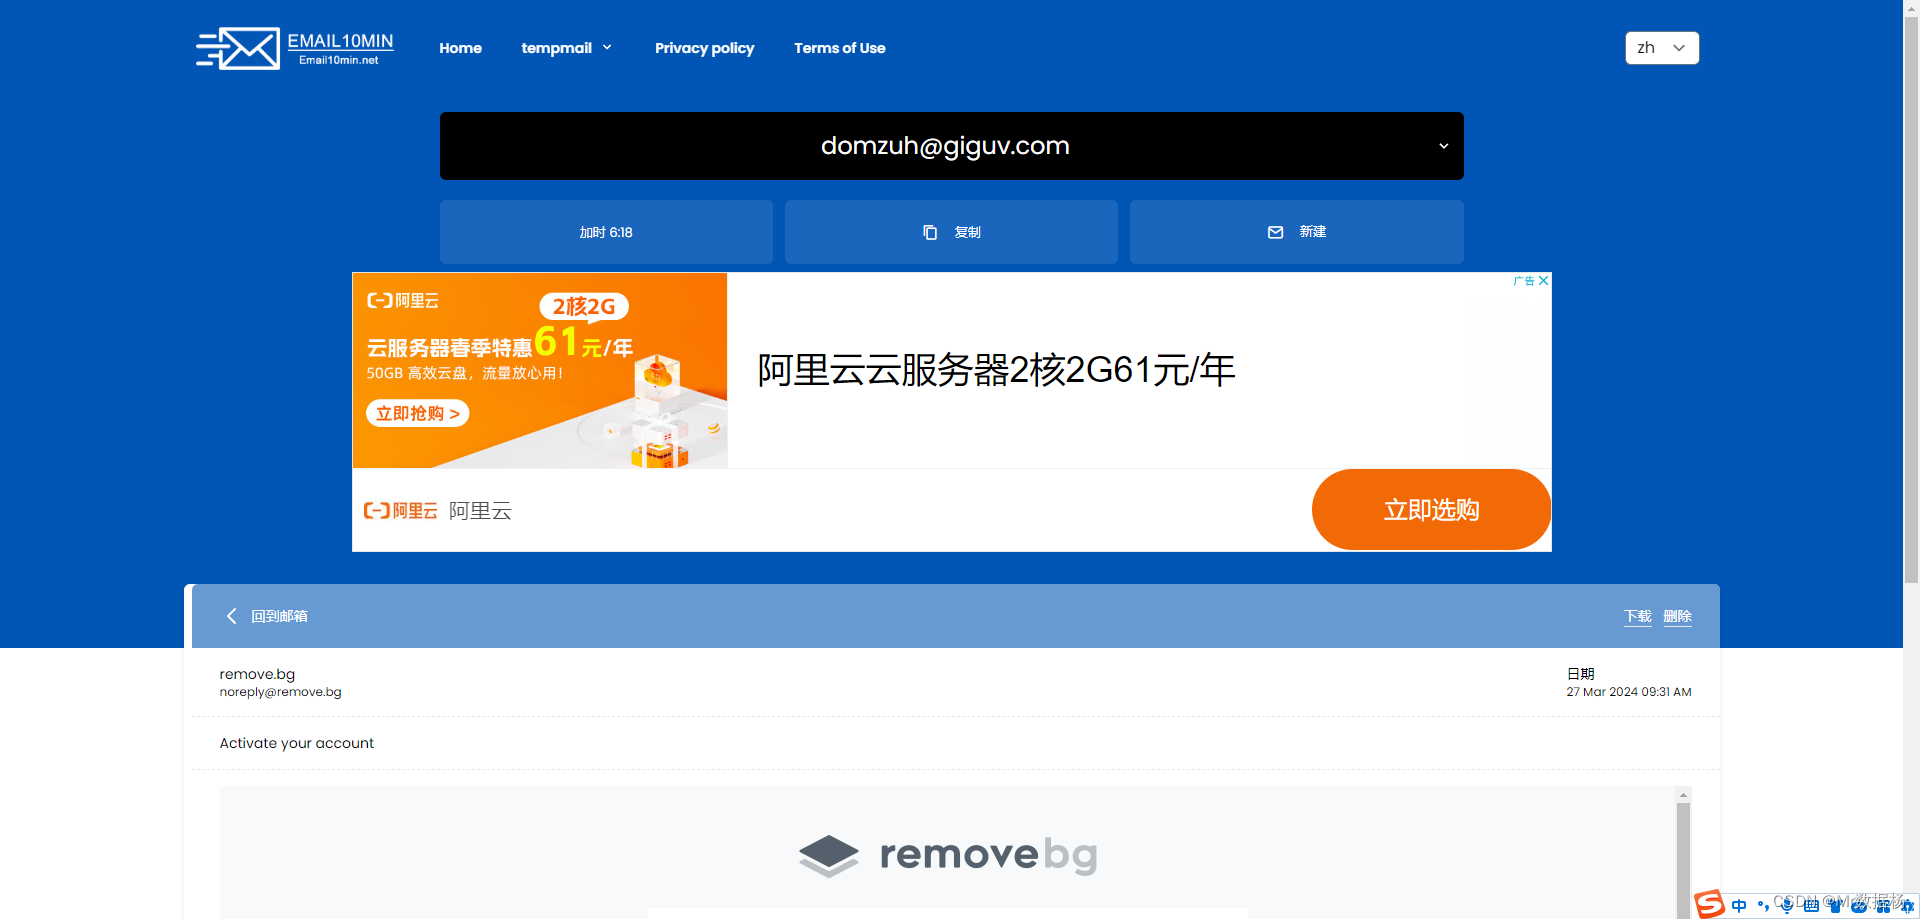Click the Aliyun orange banner image

540,370
